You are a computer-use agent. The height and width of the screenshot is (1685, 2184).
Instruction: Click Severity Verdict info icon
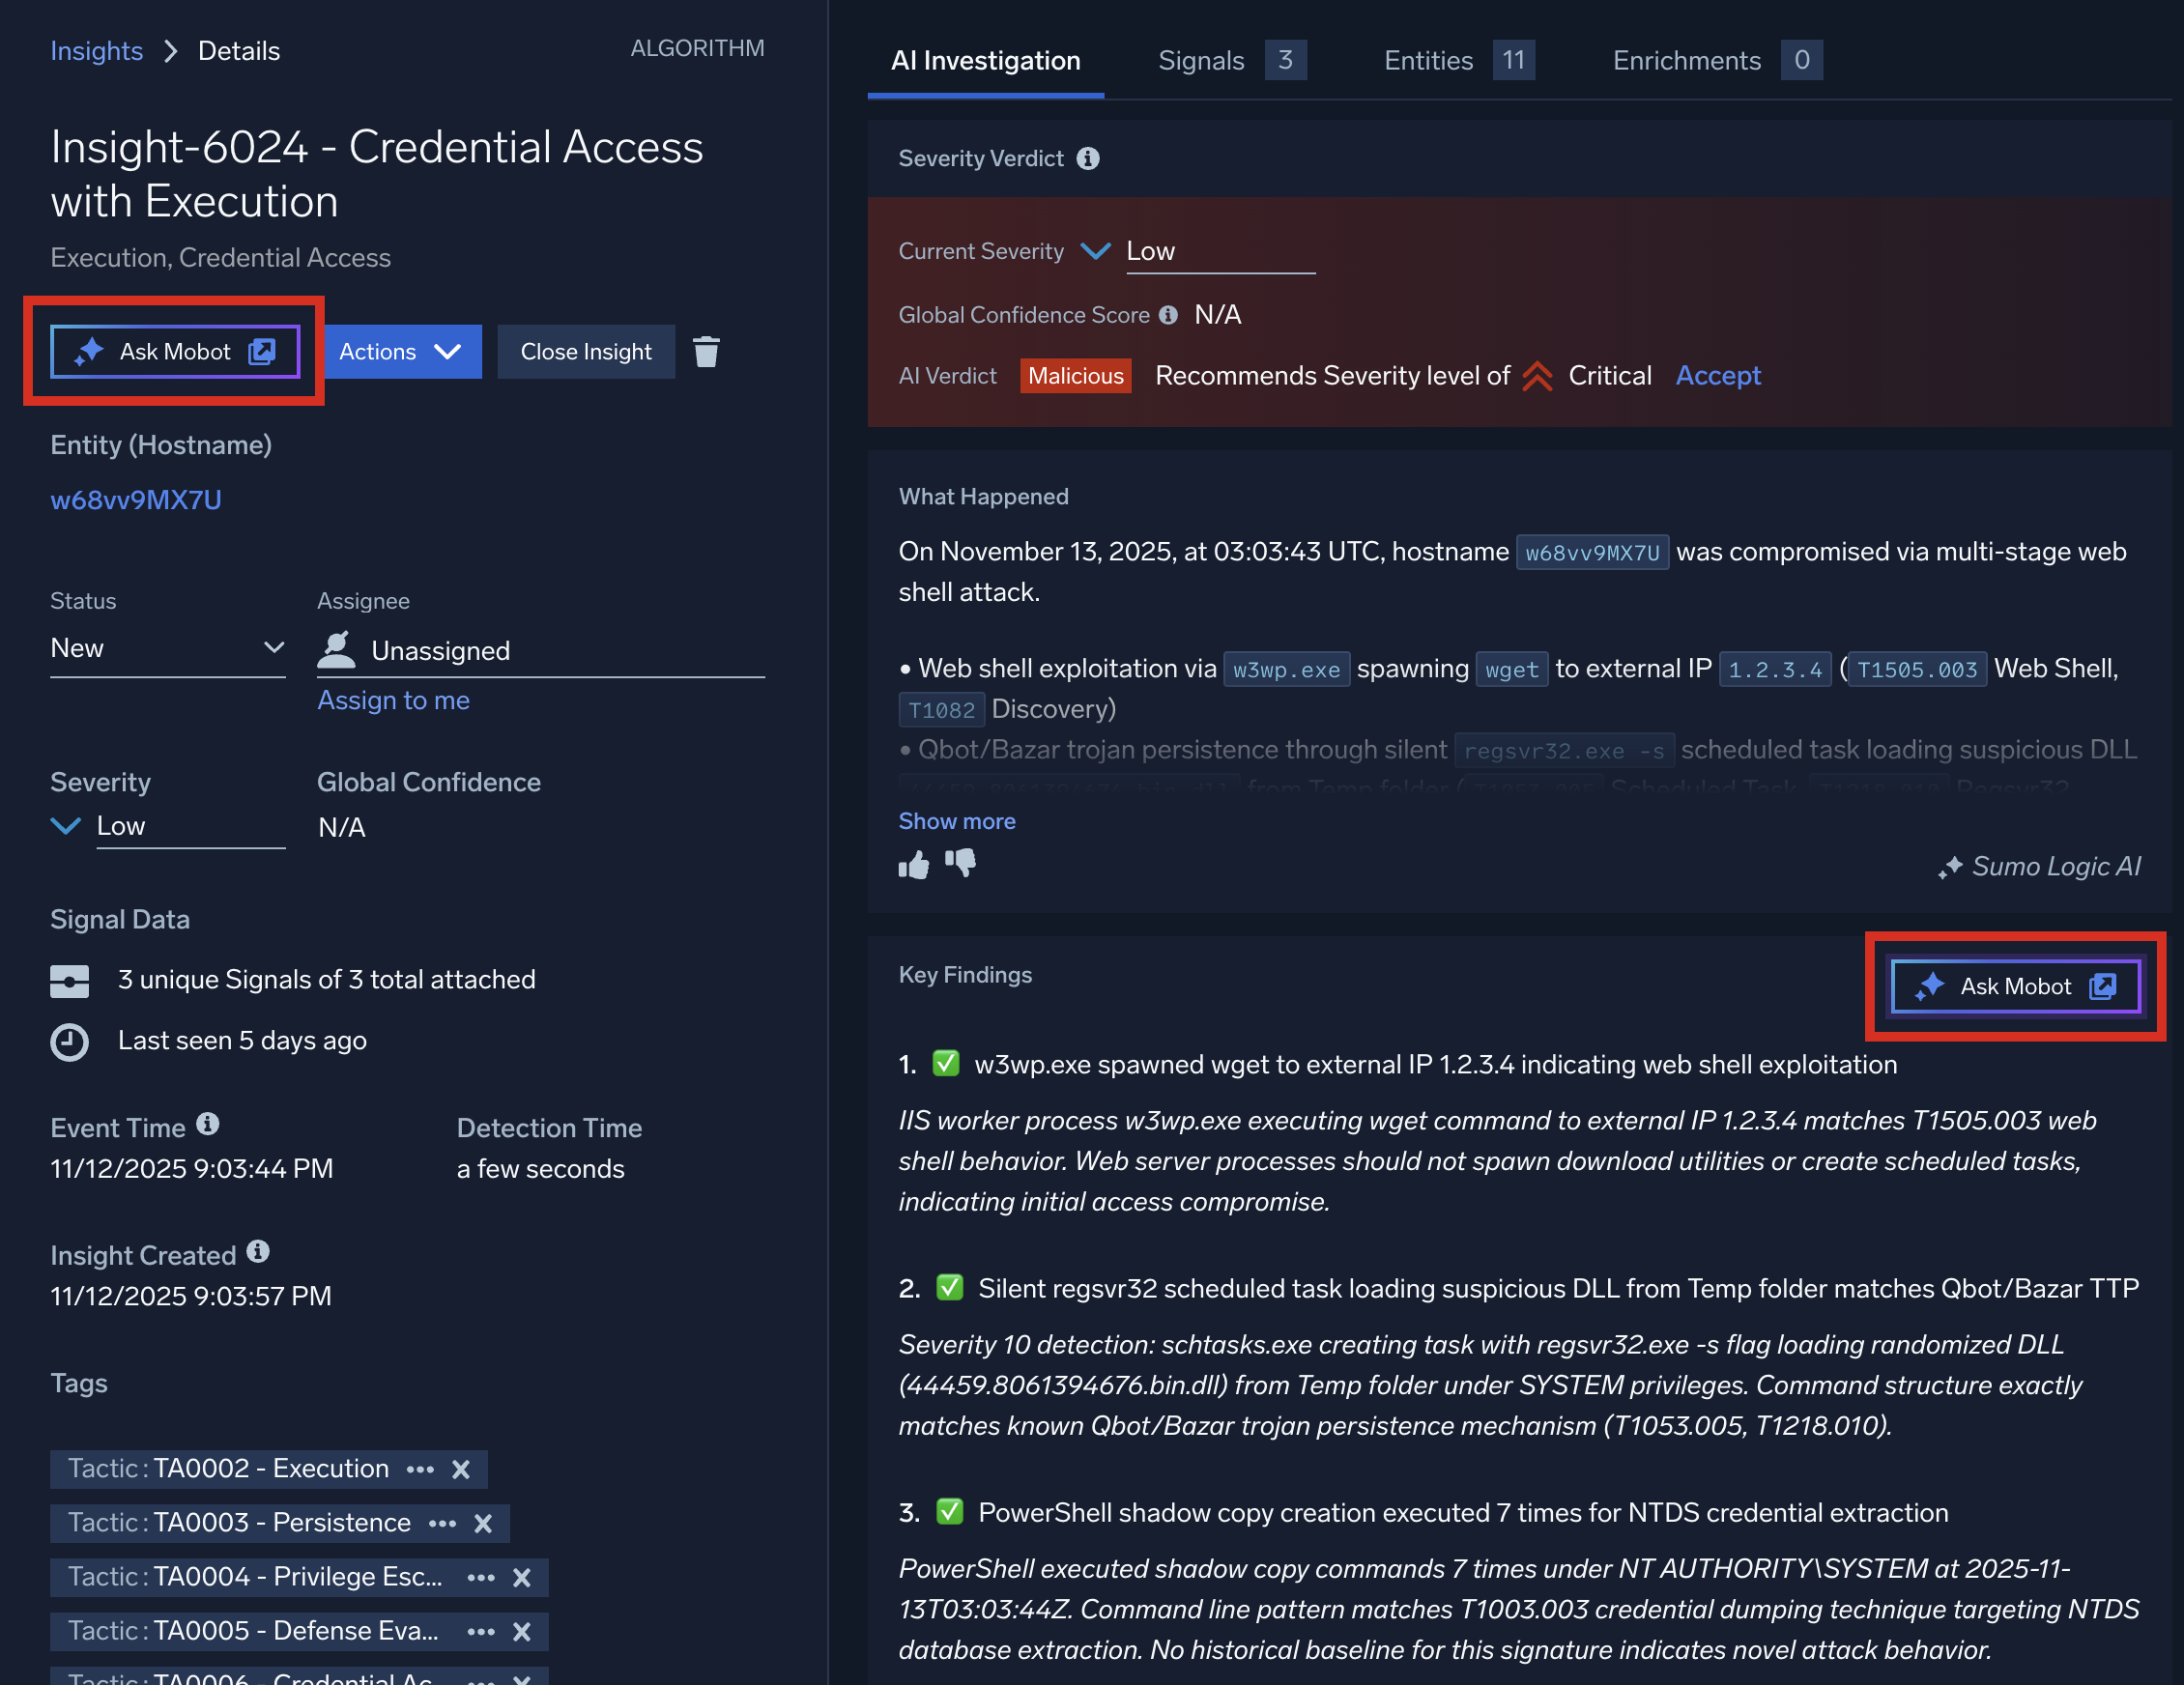click(x=1088, y=159)
